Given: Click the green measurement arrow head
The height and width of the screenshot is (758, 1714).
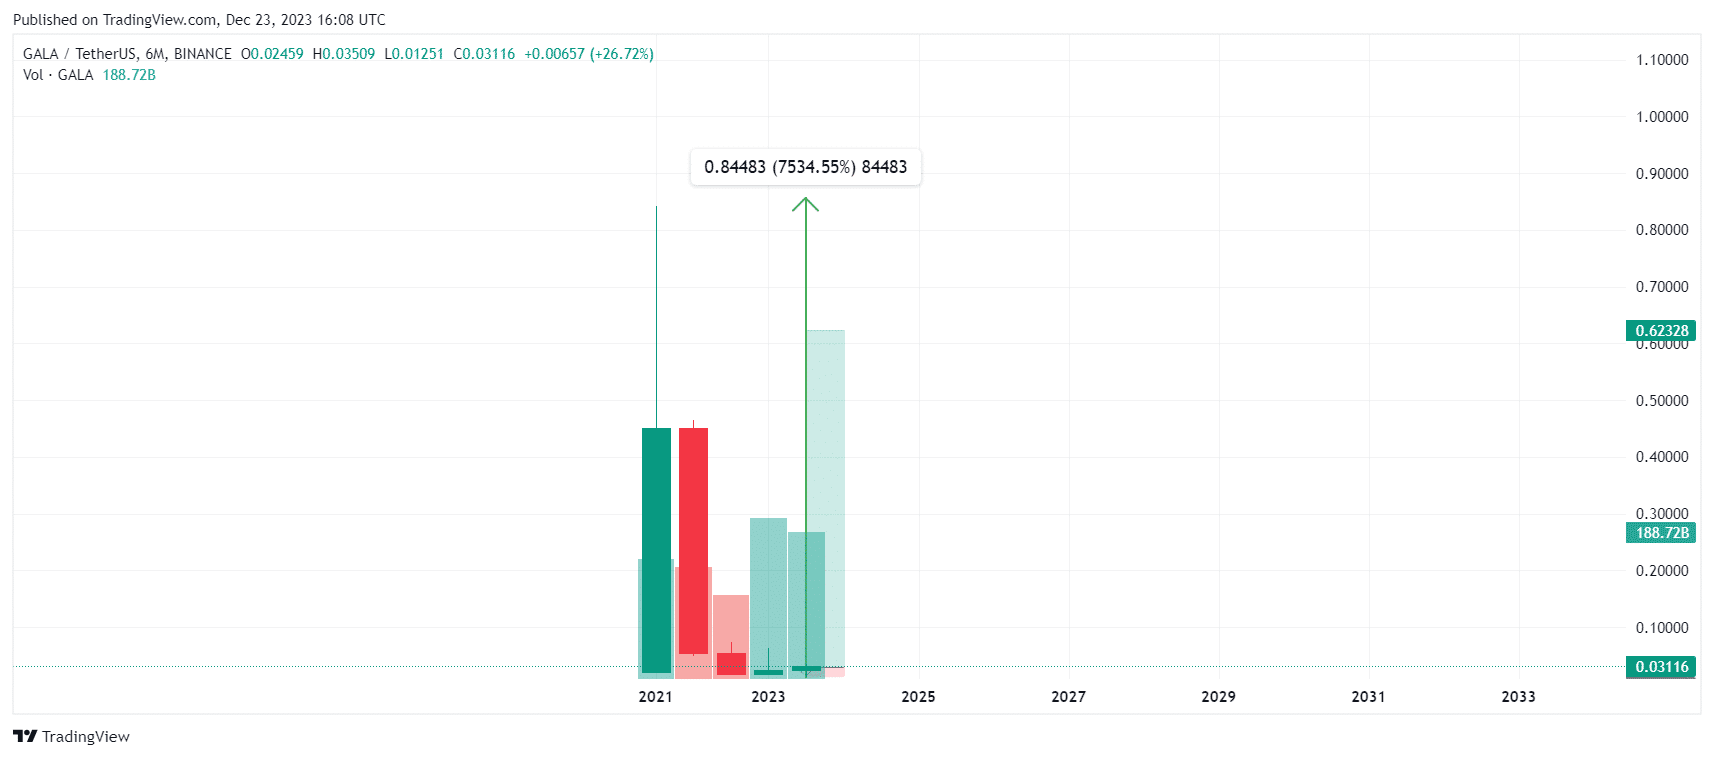Looking at the screenshot, I should coord(806,204).
